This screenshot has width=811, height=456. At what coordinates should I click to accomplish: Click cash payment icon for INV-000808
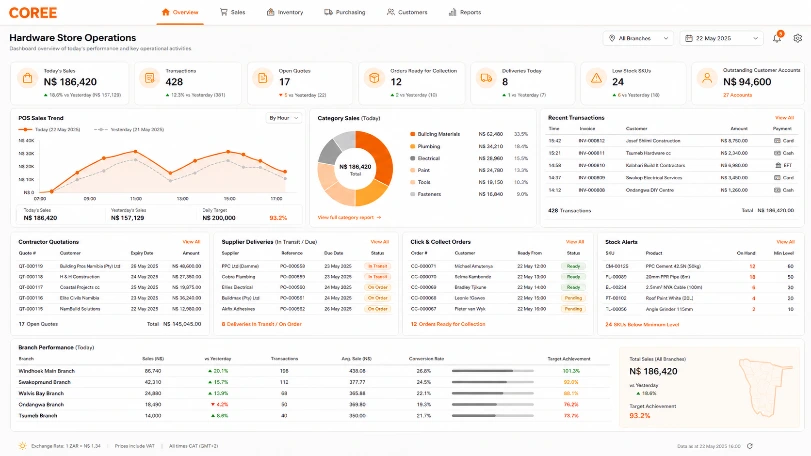777,190
